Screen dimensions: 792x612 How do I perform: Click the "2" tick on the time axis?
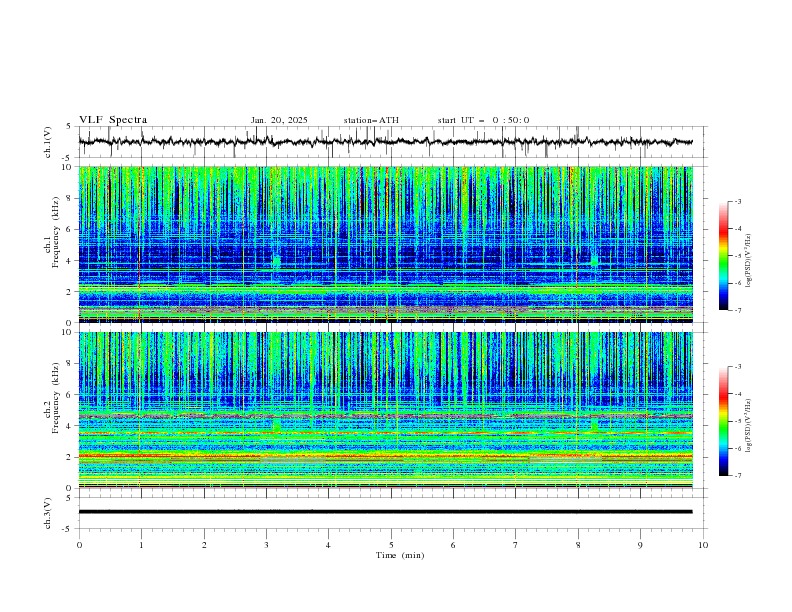204,545
